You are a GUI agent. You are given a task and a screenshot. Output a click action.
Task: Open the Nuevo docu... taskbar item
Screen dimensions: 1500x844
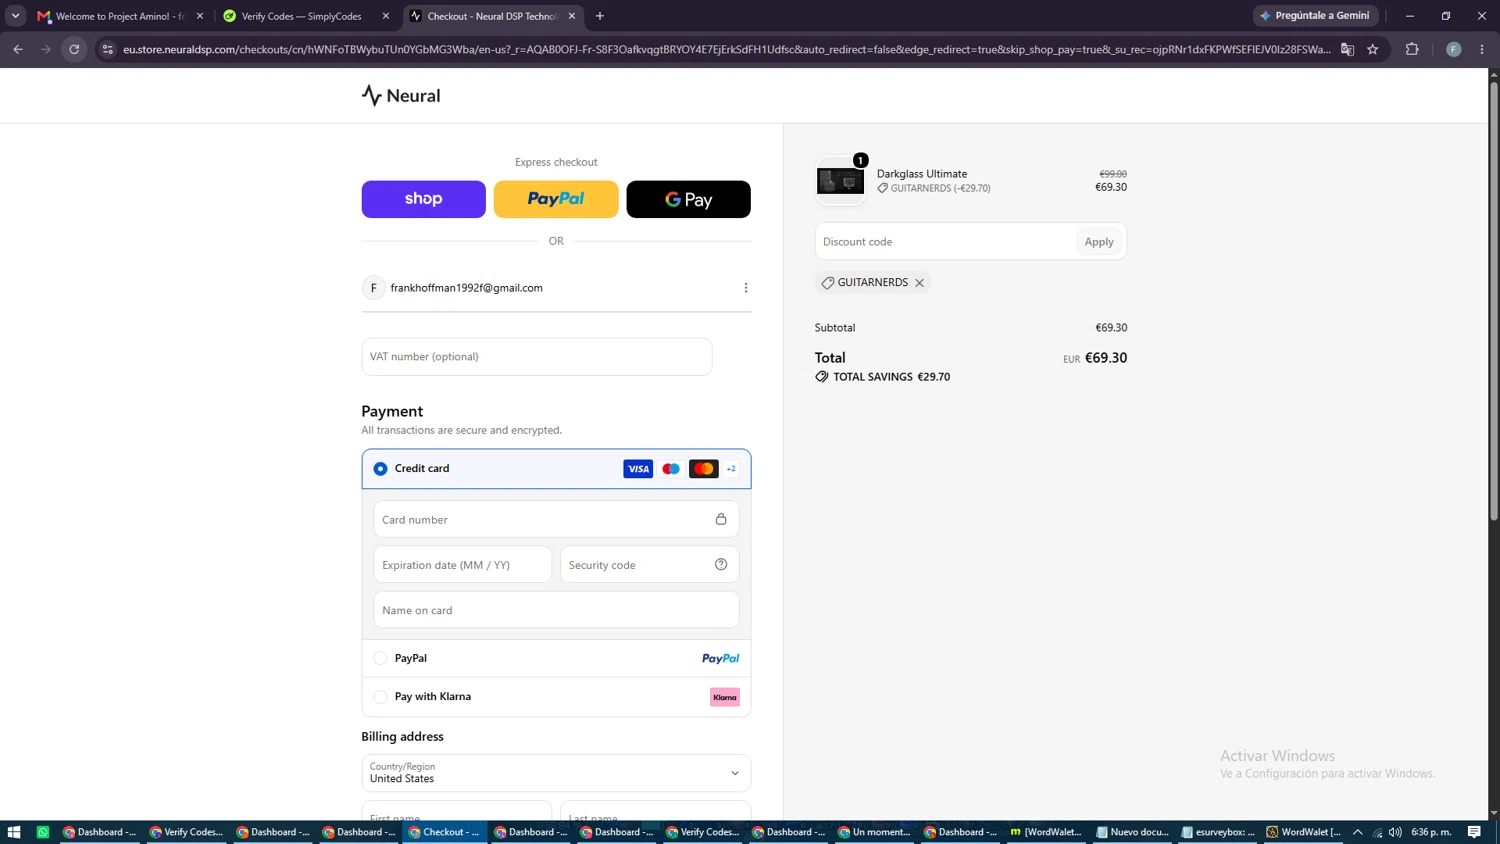[1133, 832]
